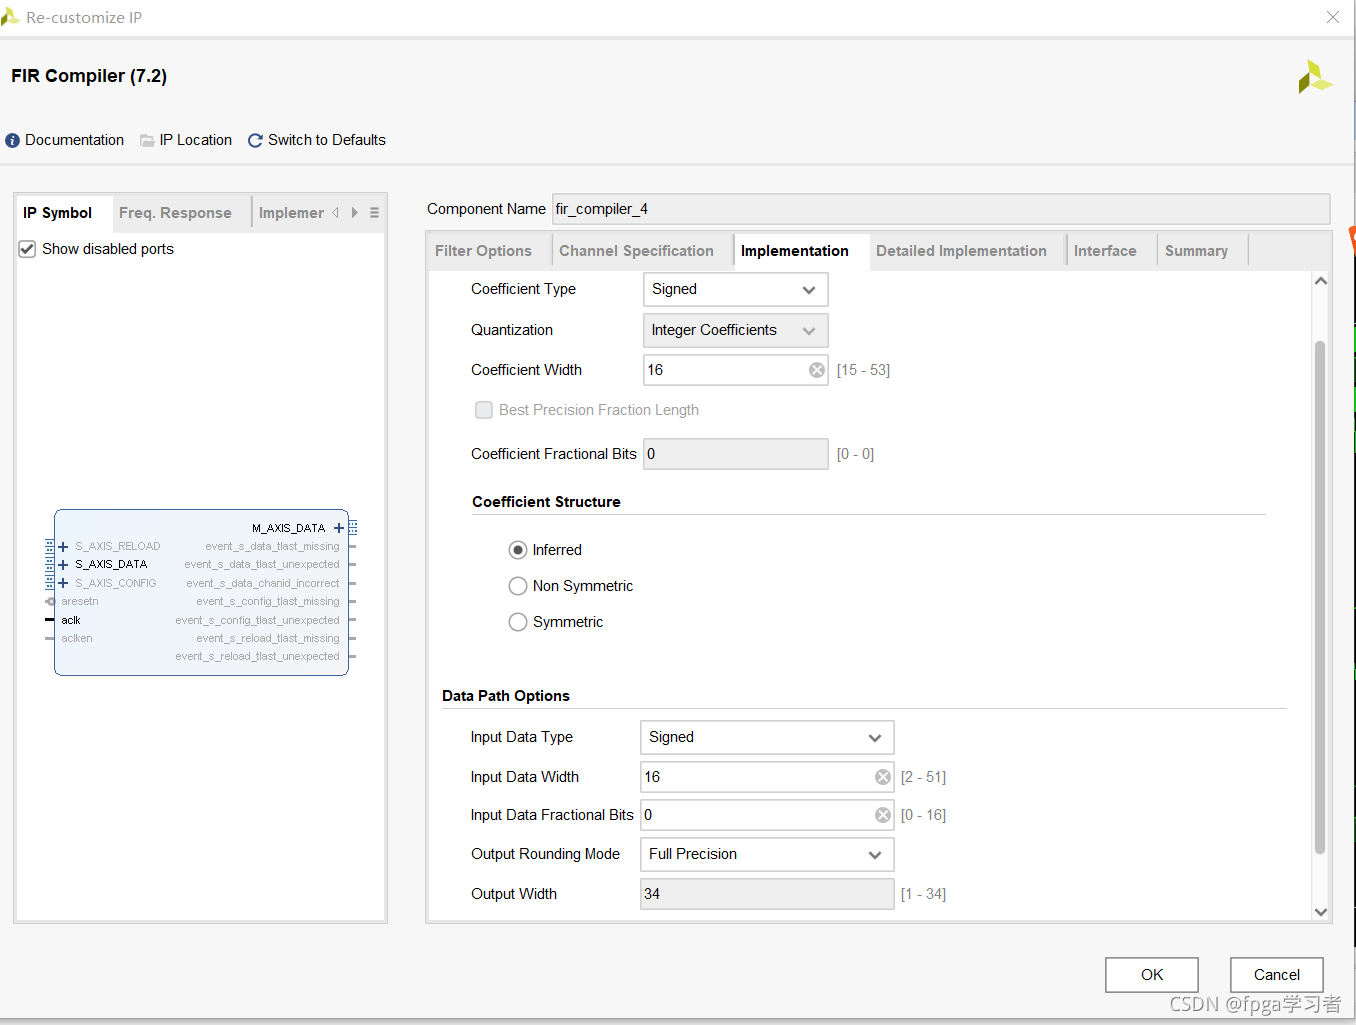1356x1025 pixels.
Task: Click the Component Name input field
Action: pyautogui.click(x=941, y=209)
